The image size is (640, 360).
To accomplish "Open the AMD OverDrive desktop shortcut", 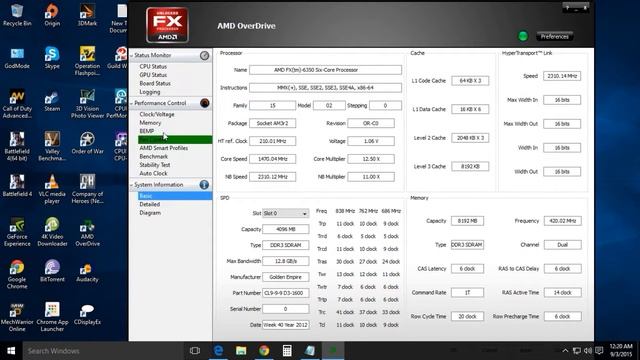I will click(x=87, y=232).
